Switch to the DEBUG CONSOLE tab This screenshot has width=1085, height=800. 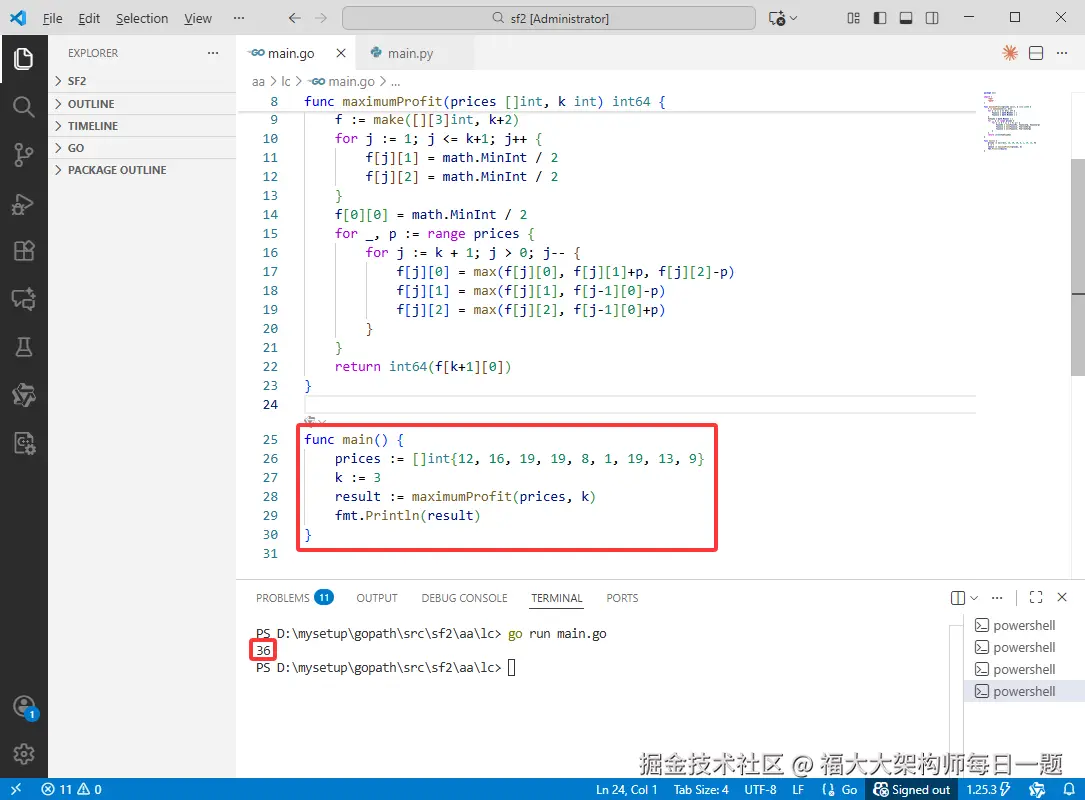[x=464, y=598]
